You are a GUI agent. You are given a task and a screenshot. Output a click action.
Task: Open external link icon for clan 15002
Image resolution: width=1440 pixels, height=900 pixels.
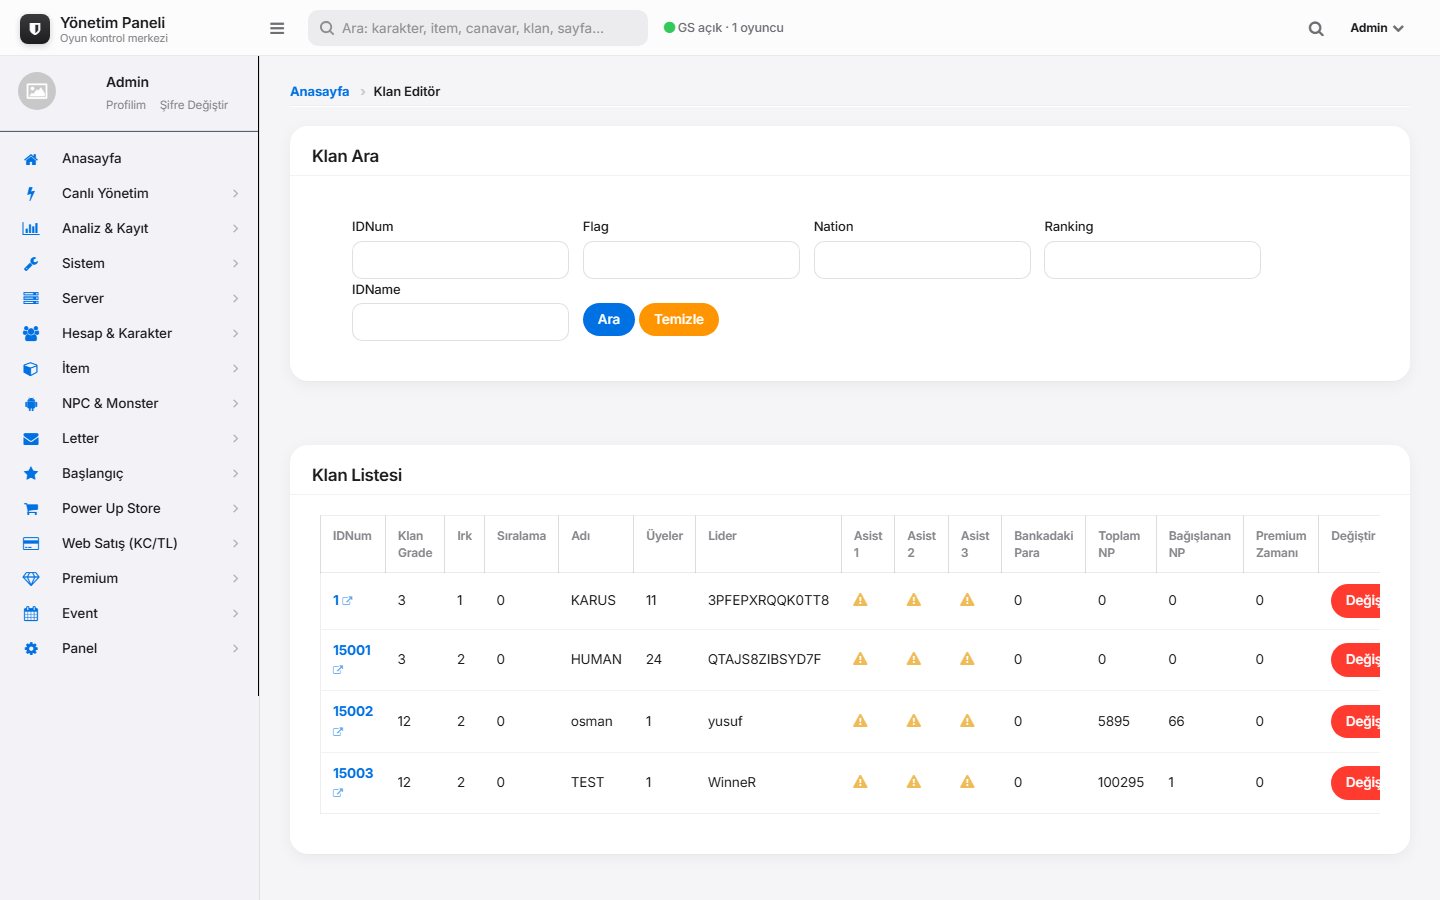[x=338, y=732]
